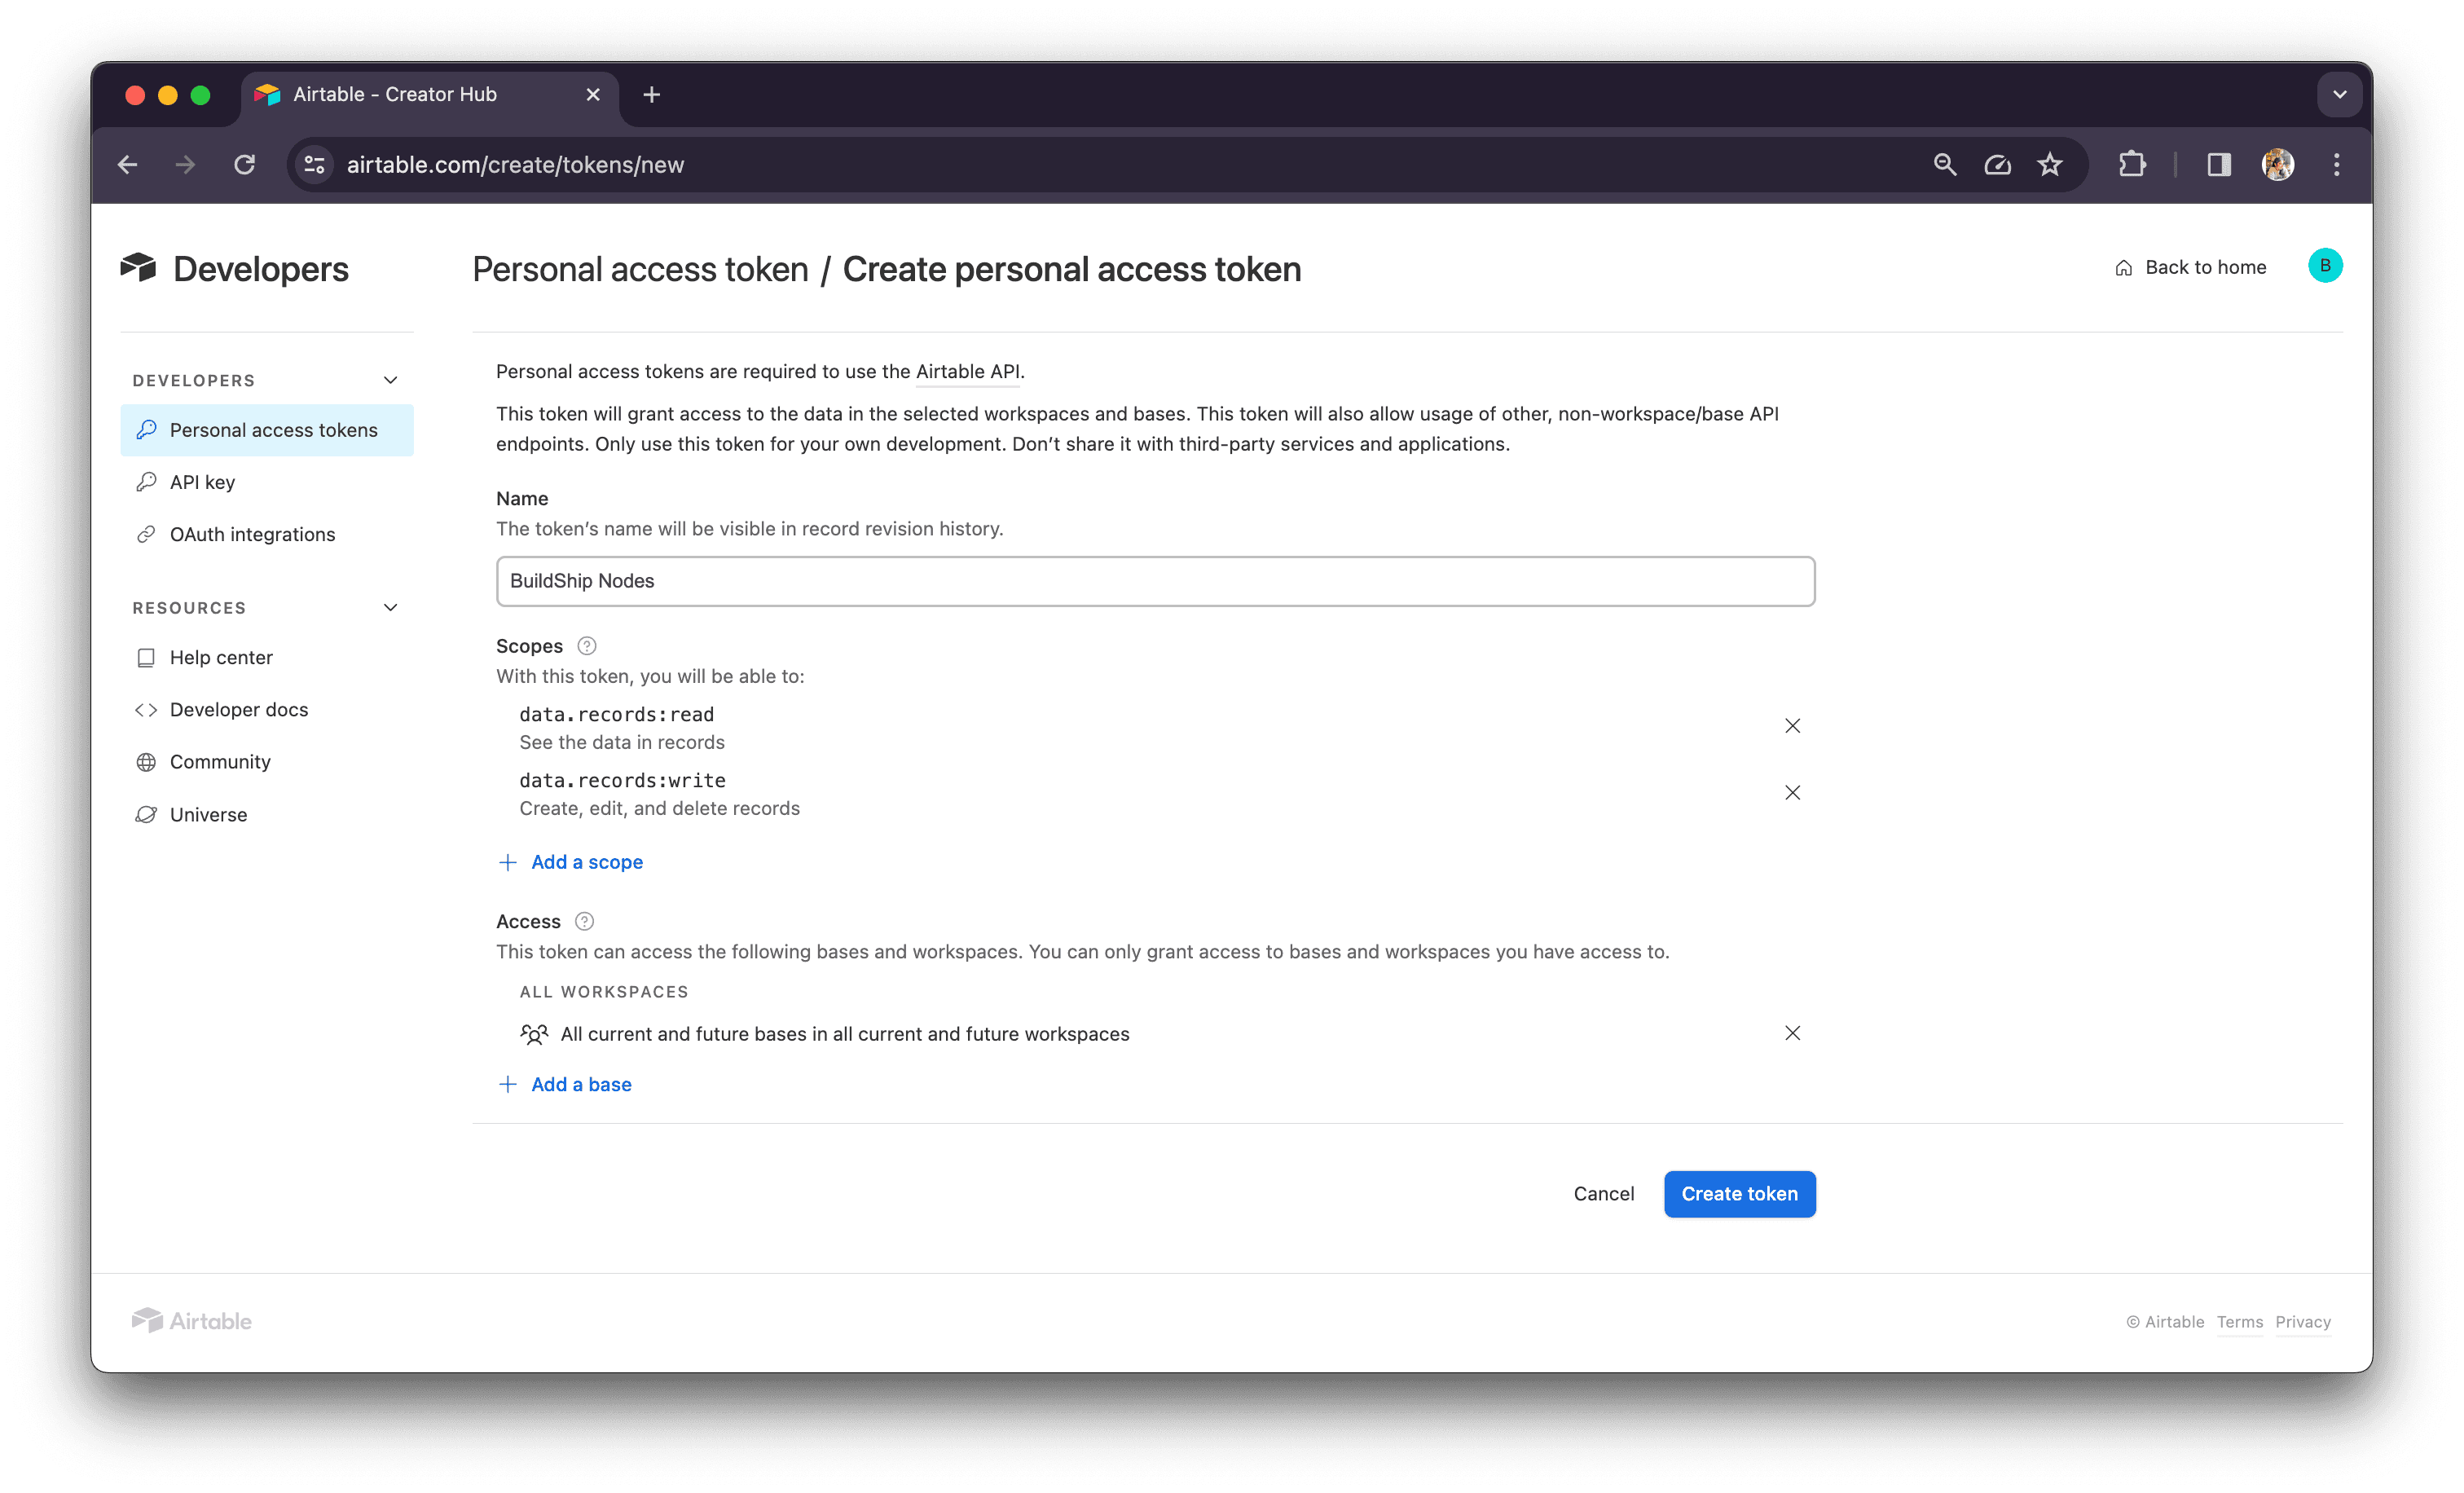
Task: Select the Developer docs code icon
Action: pos(146,709)
